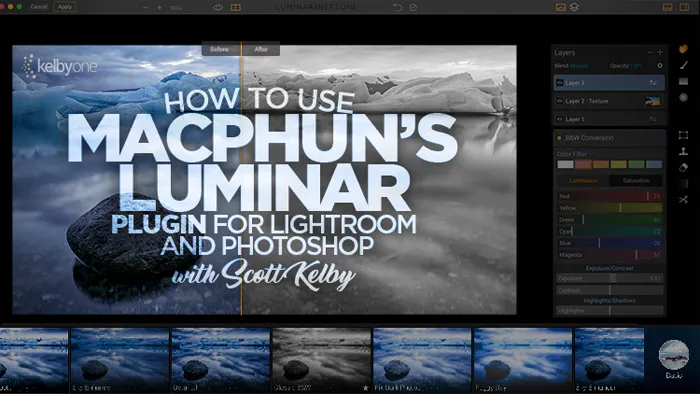Select the orange color filter swatch
Screen dimensions: 700x394
(x=601, y=164)
